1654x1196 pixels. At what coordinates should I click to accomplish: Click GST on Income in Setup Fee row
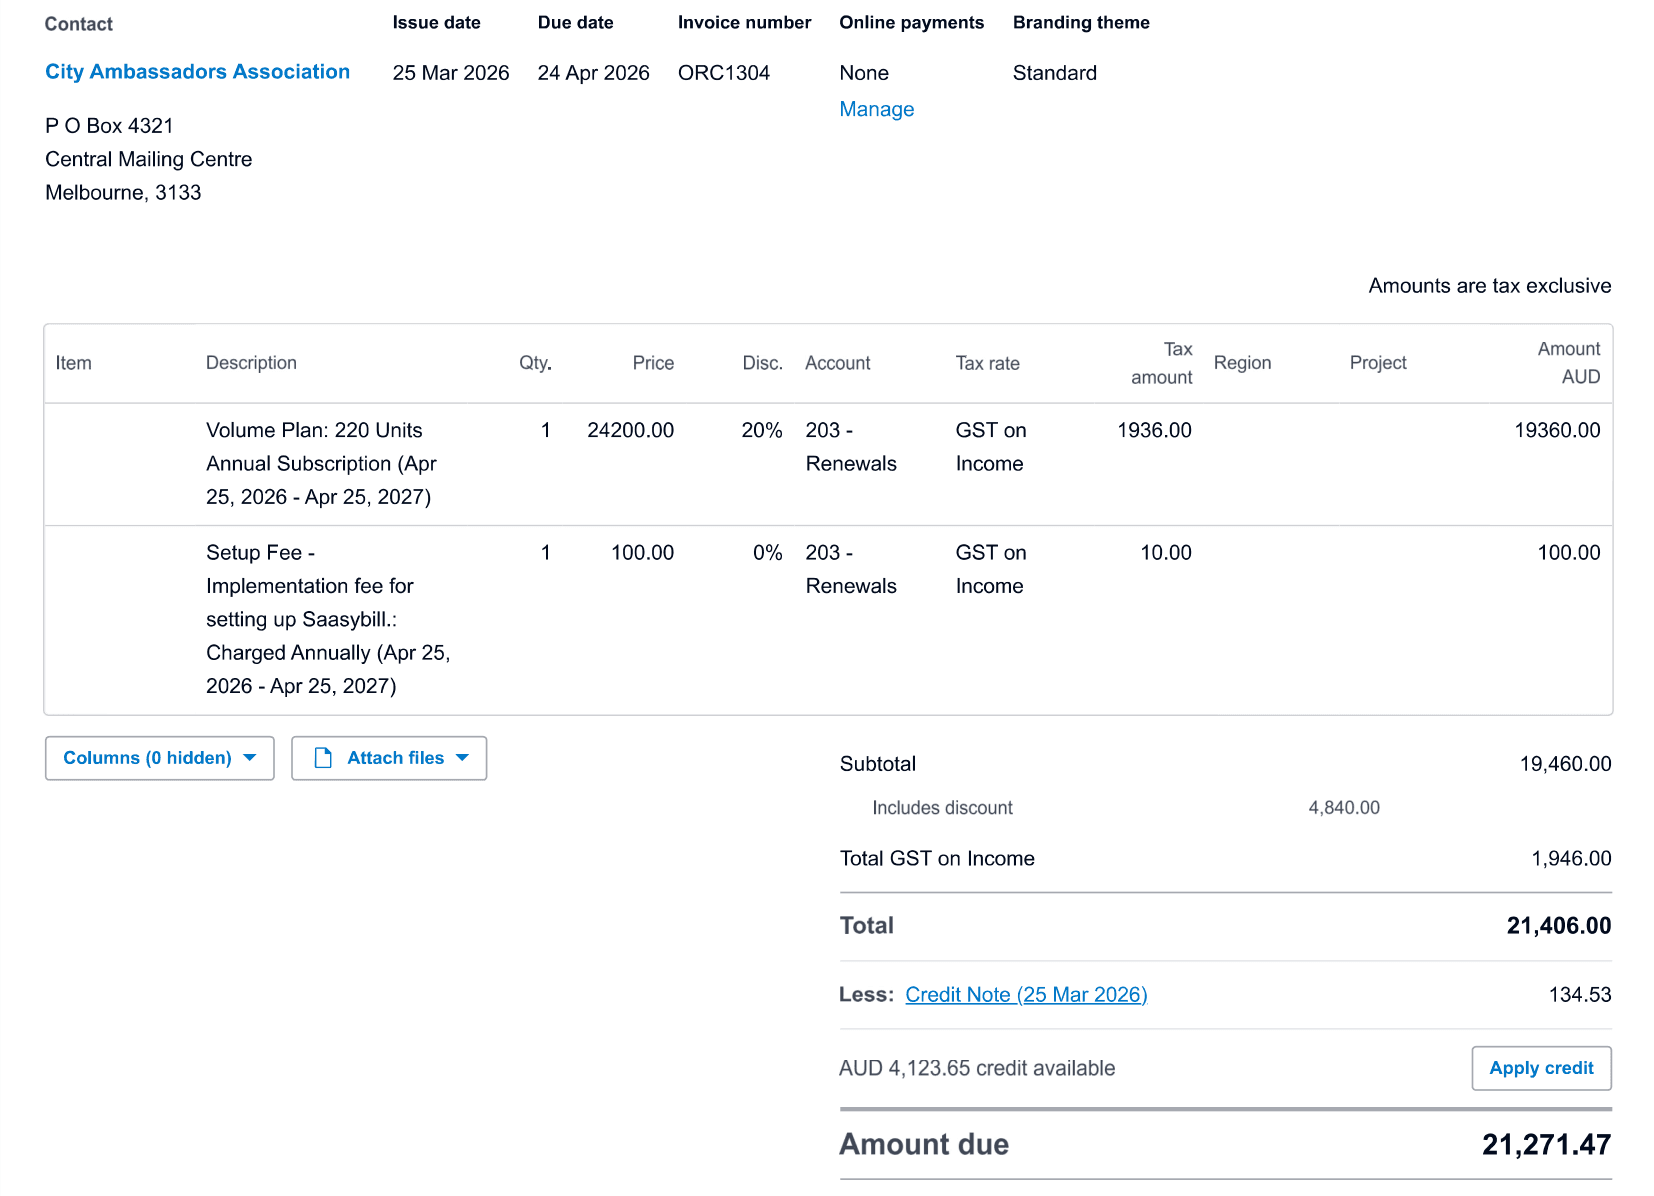click(991, 570)
